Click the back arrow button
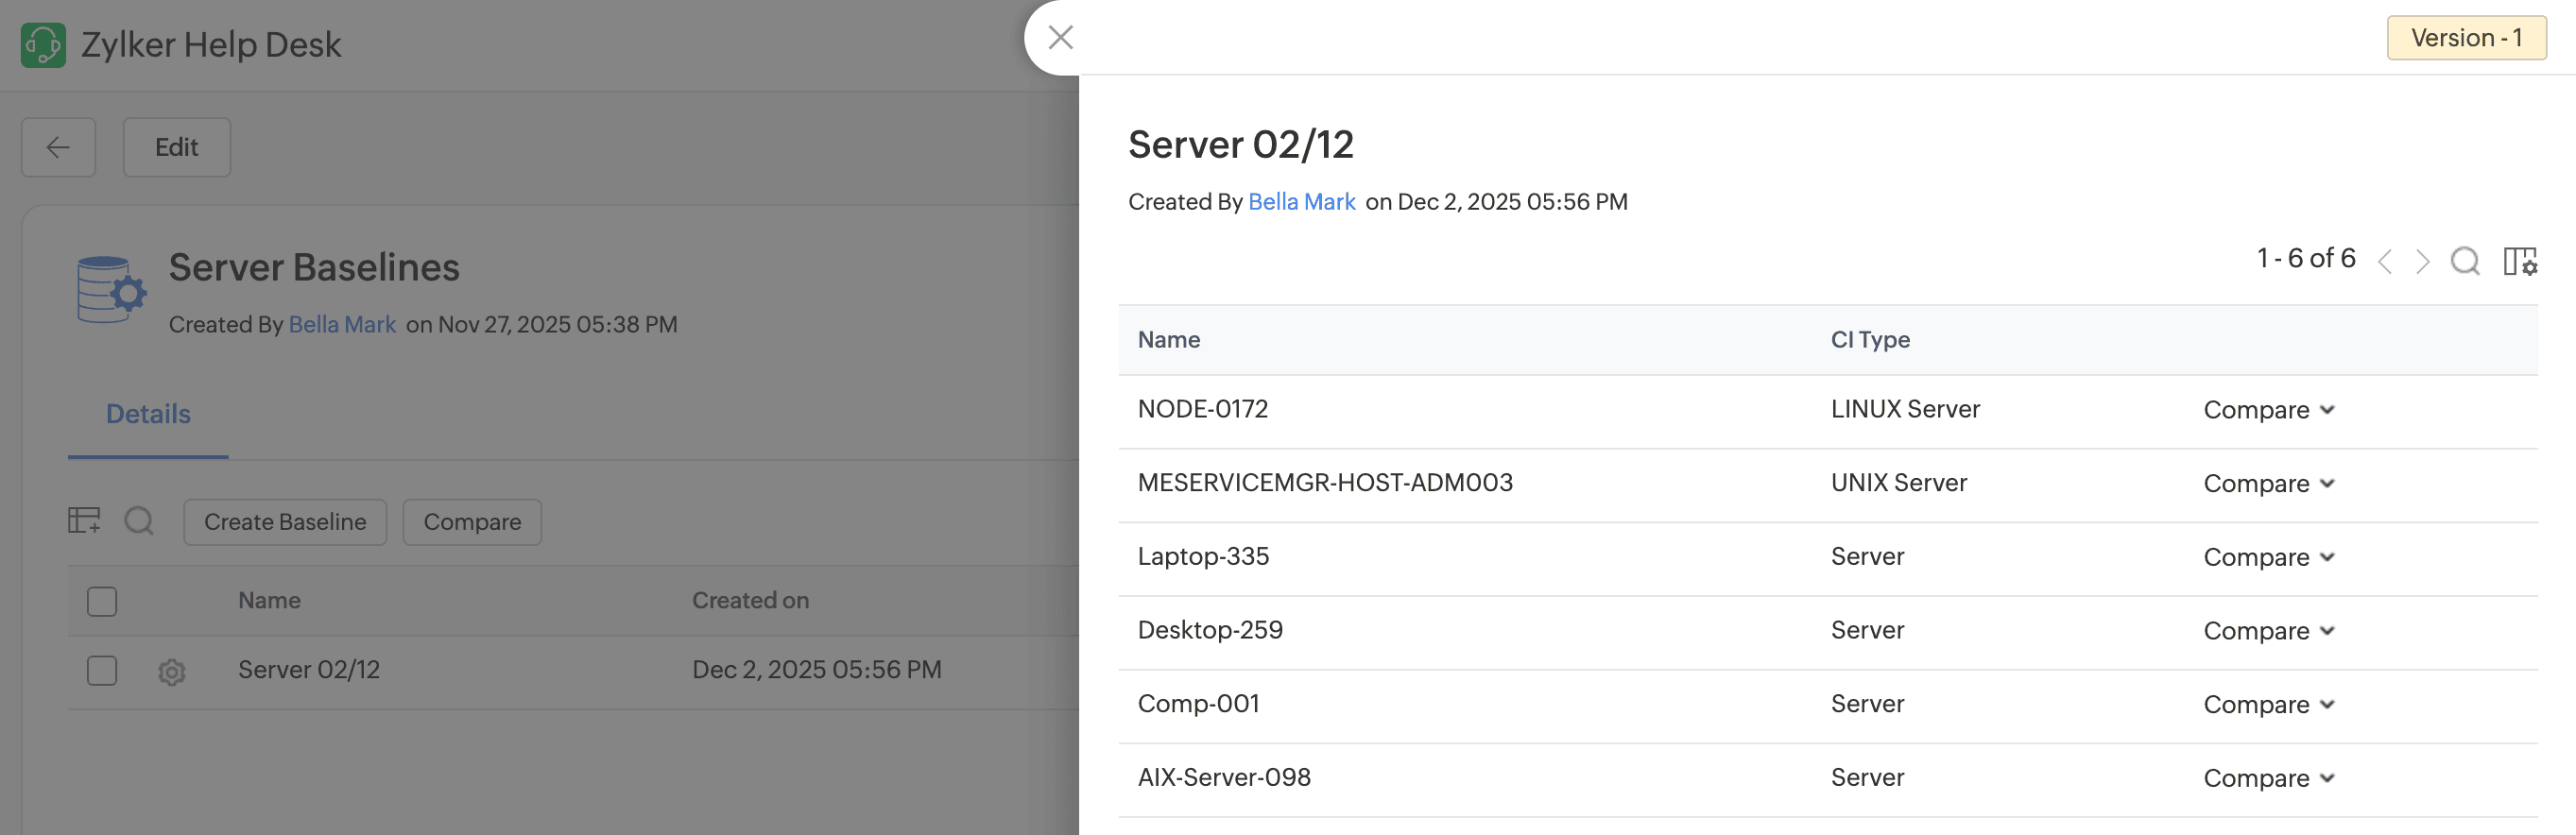 (x=58, y=148)
